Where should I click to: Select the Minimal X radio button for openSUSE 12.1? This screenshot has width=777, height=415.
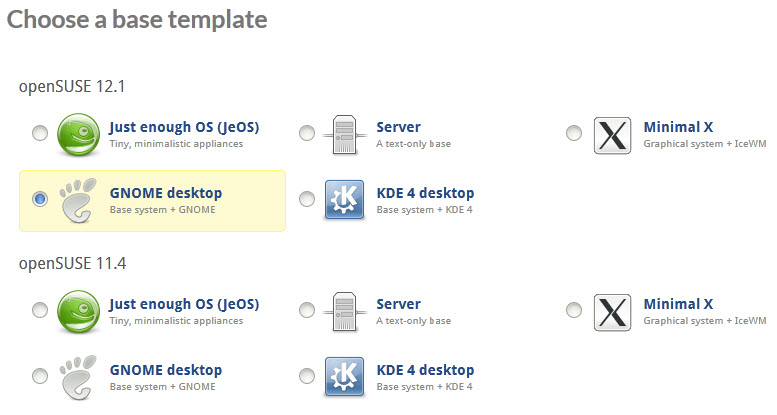pyautogui.click(x=574, y=133)
